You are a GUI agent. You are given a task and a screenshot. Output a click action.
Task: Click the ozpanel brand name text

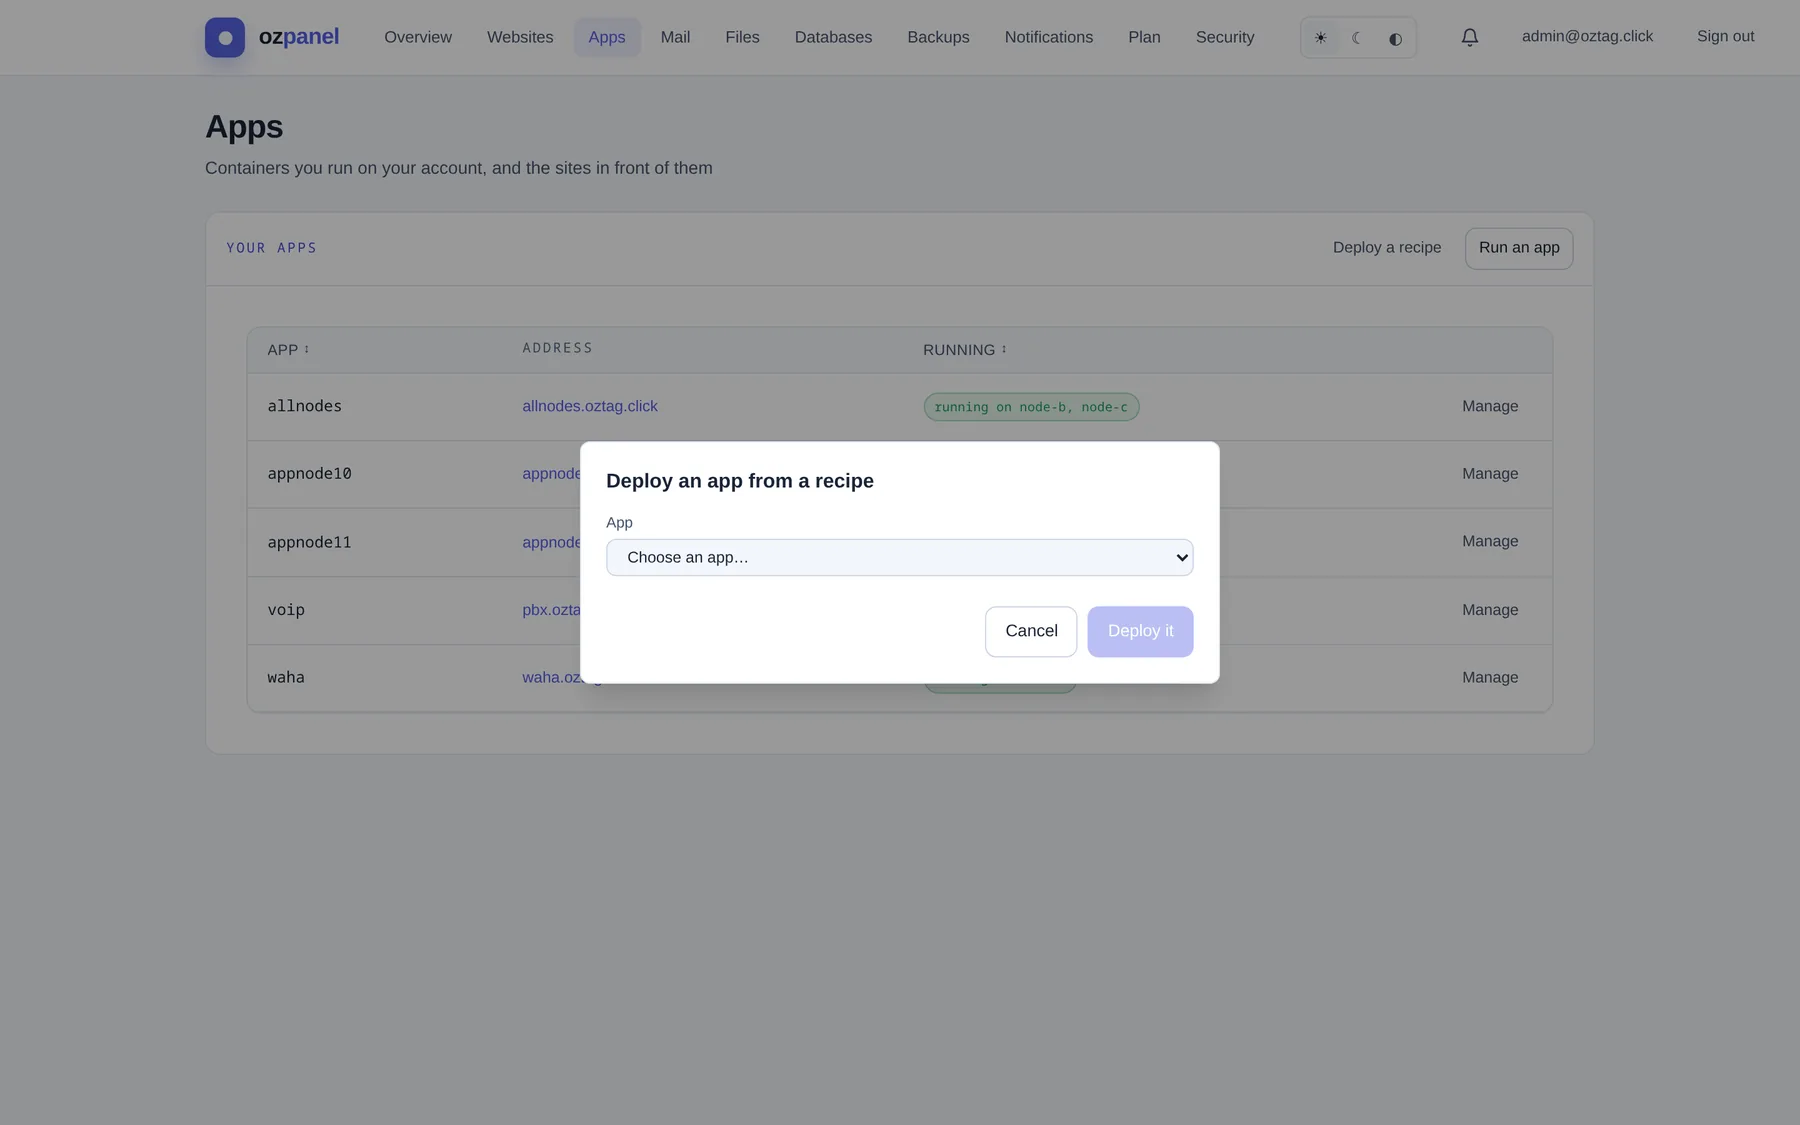(x=299, y=37)
